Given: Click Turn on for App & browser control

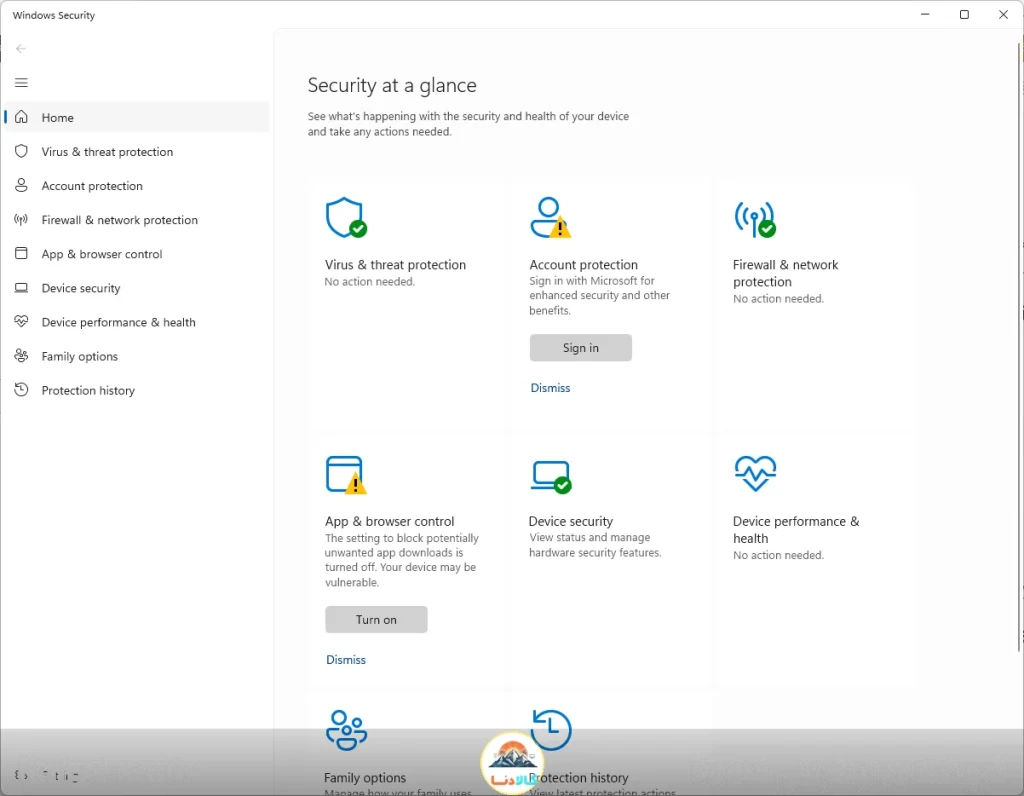Looking at the screenshot, I should coord(376,619).
